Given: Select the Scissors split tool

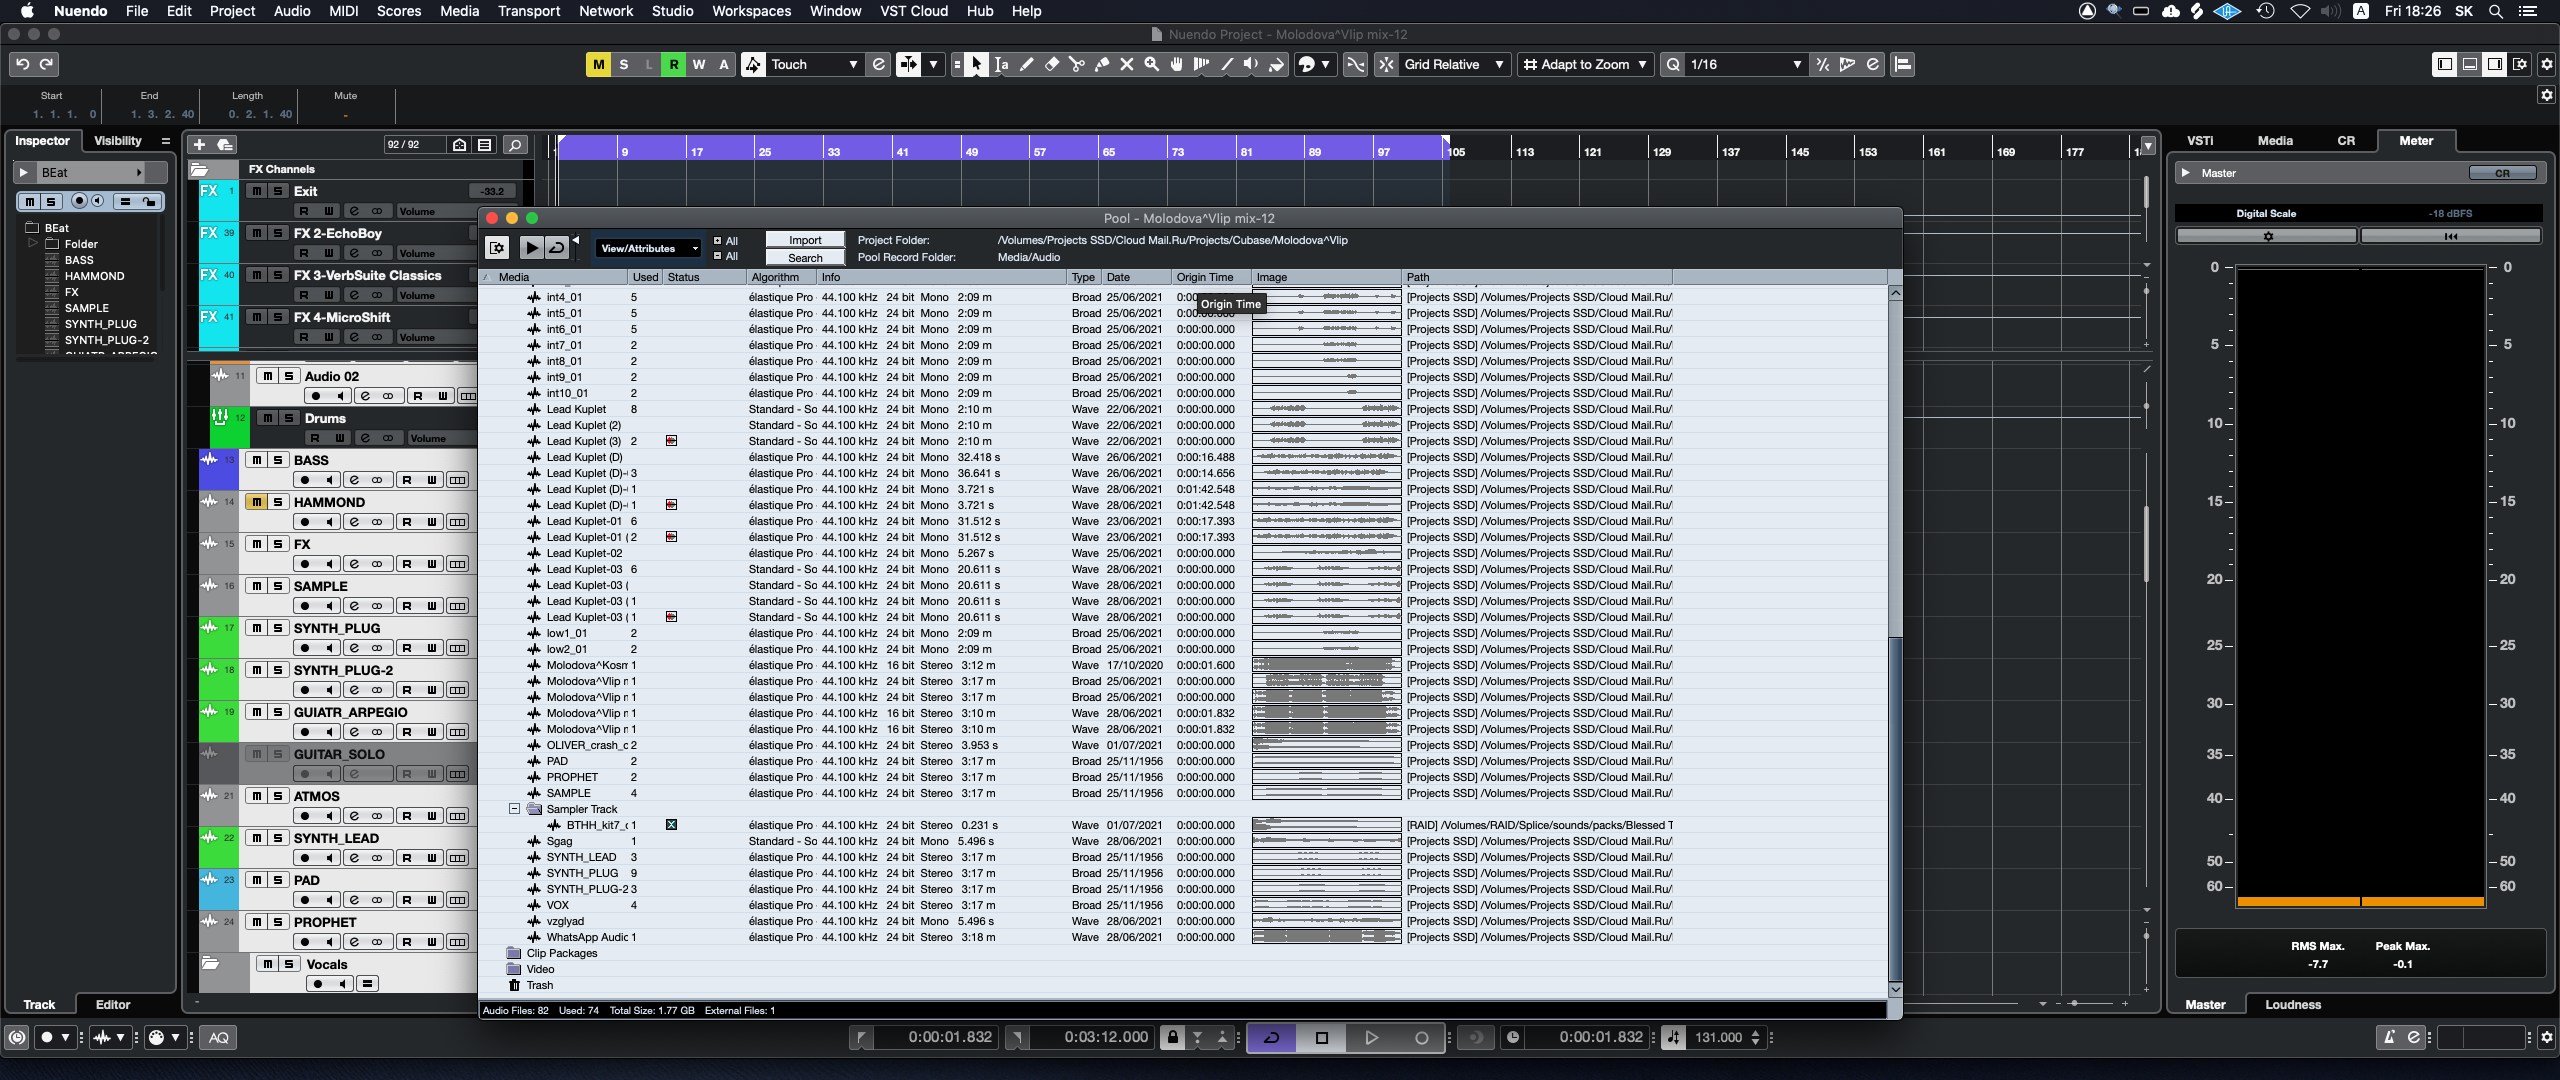Looking at the screenshot, I should pyautogui.click(x=1077, y=64).
